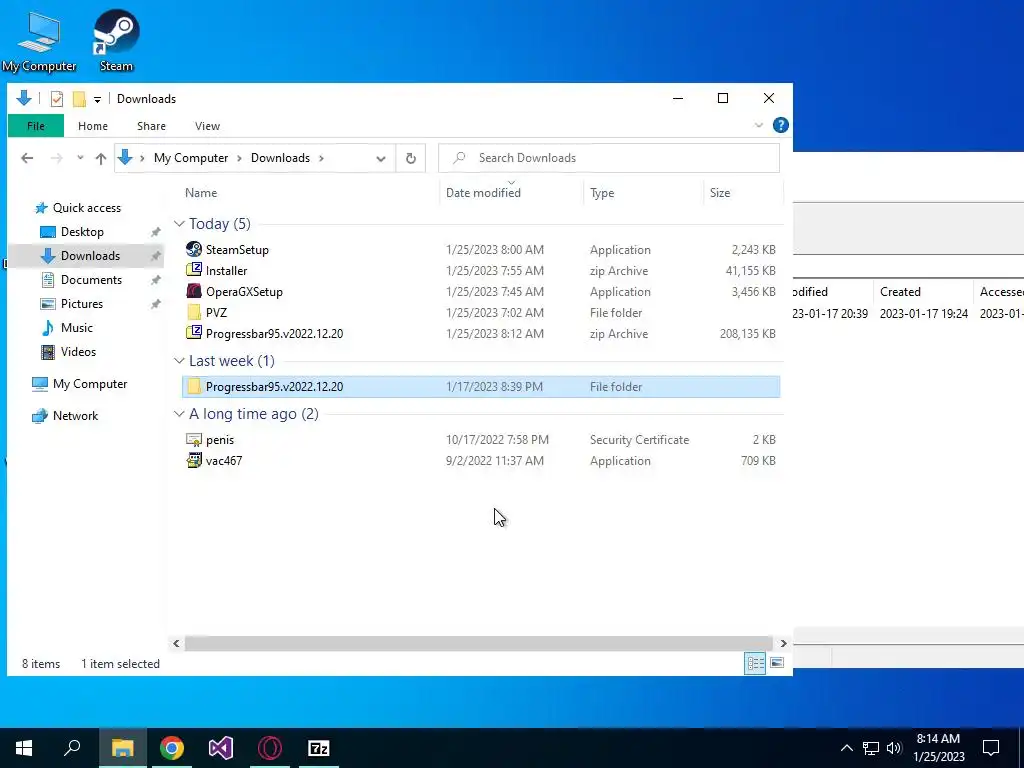The width and height of the screenshot is (1024, 768).
Task: Collapse the A long time ago group
Action: point(179,414)
